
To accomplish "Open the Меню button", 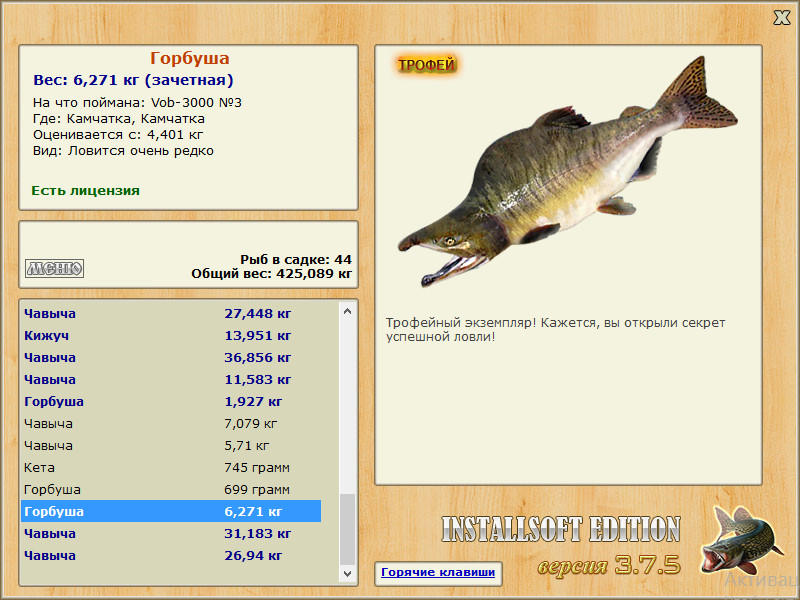I will [x=55, y=268].
